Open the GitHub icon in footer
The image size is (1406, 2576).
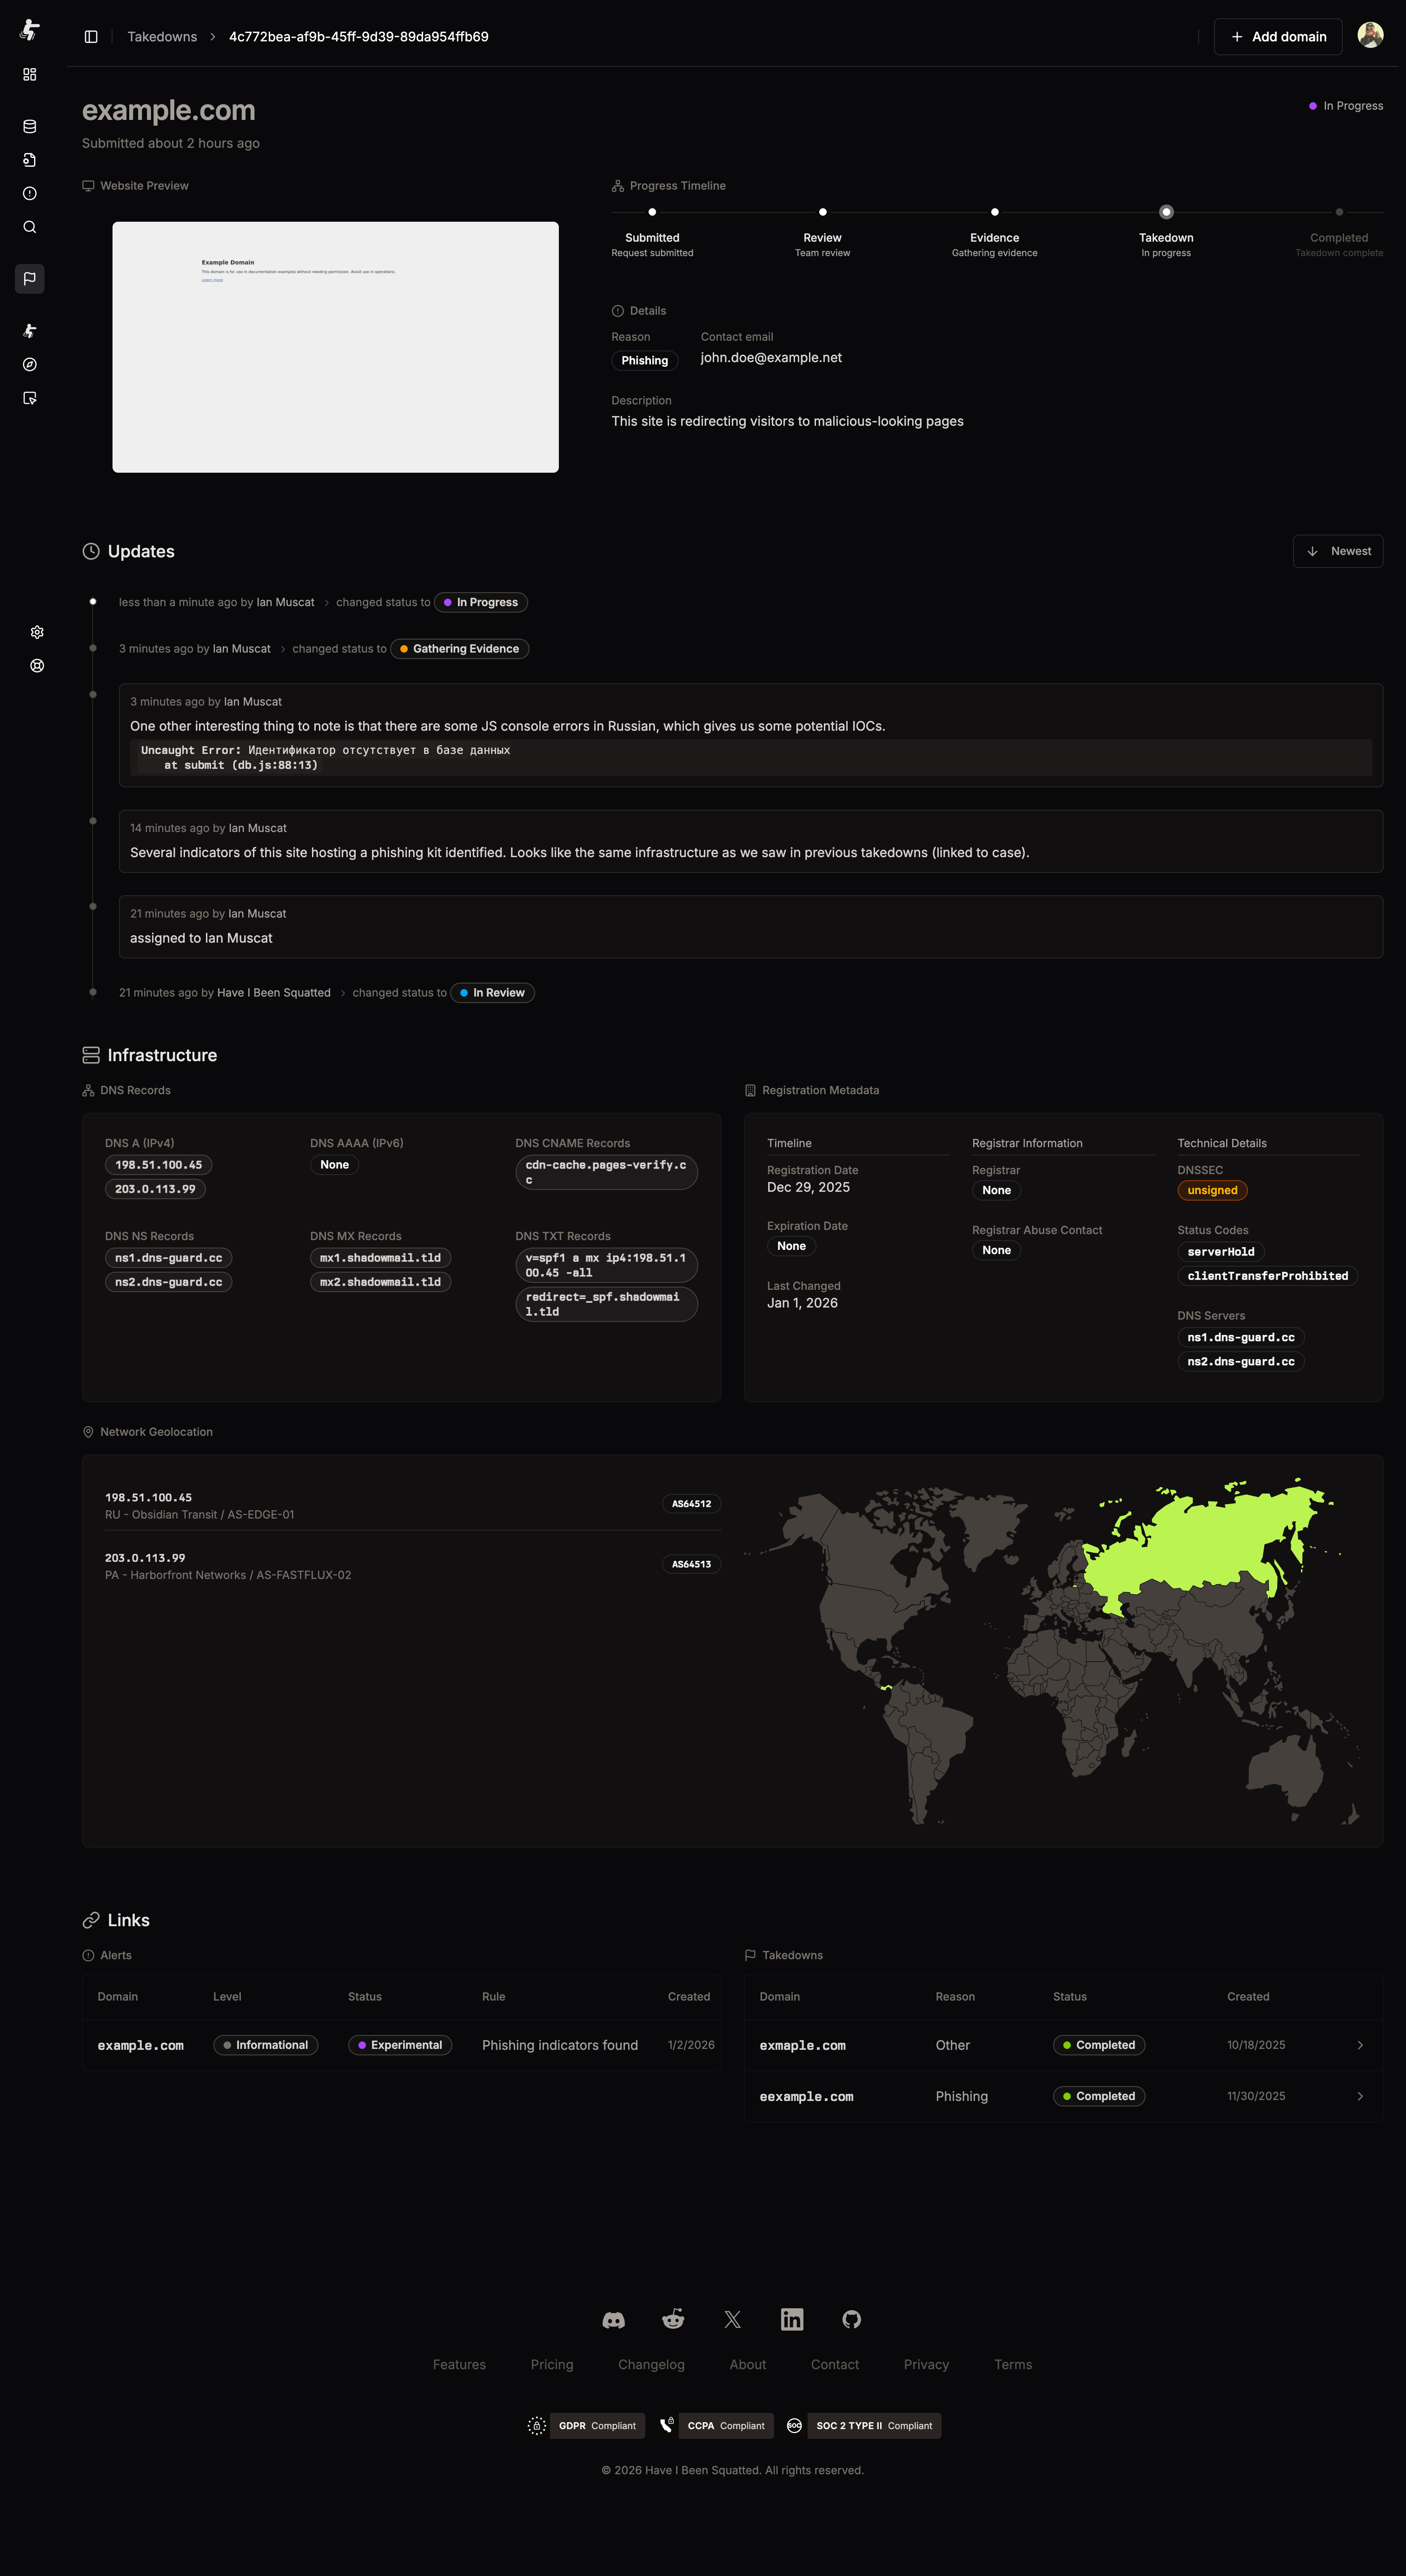(851, 2319)
